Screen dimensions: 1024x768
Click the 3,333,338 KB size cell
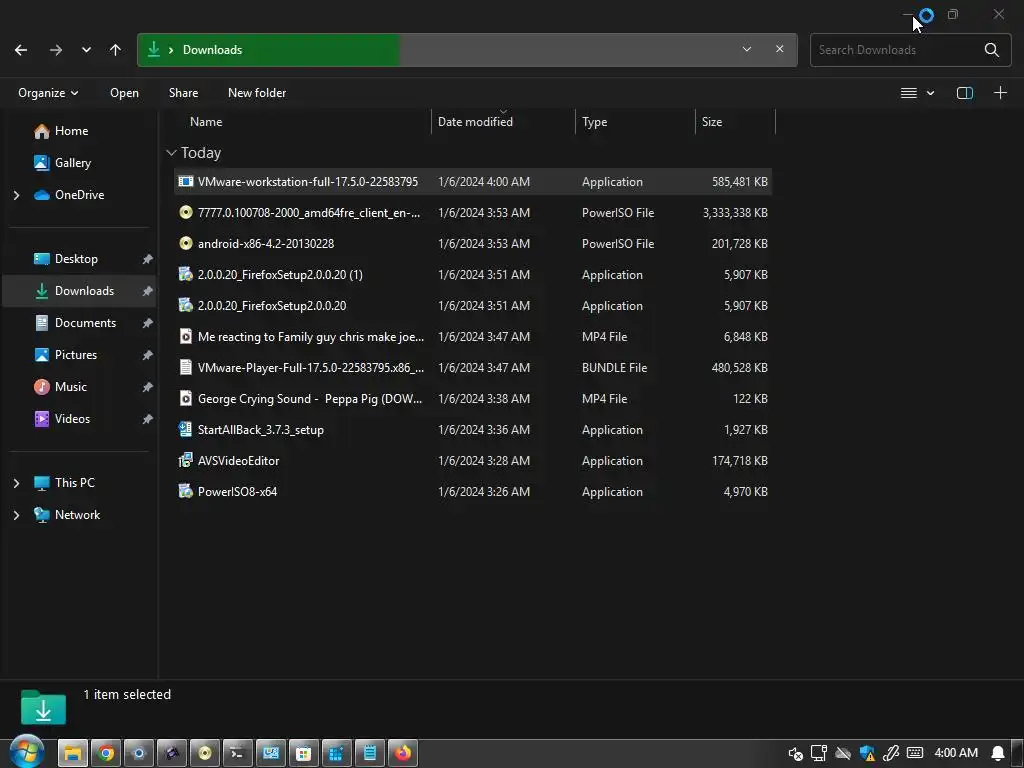click(x=735, y=212)
